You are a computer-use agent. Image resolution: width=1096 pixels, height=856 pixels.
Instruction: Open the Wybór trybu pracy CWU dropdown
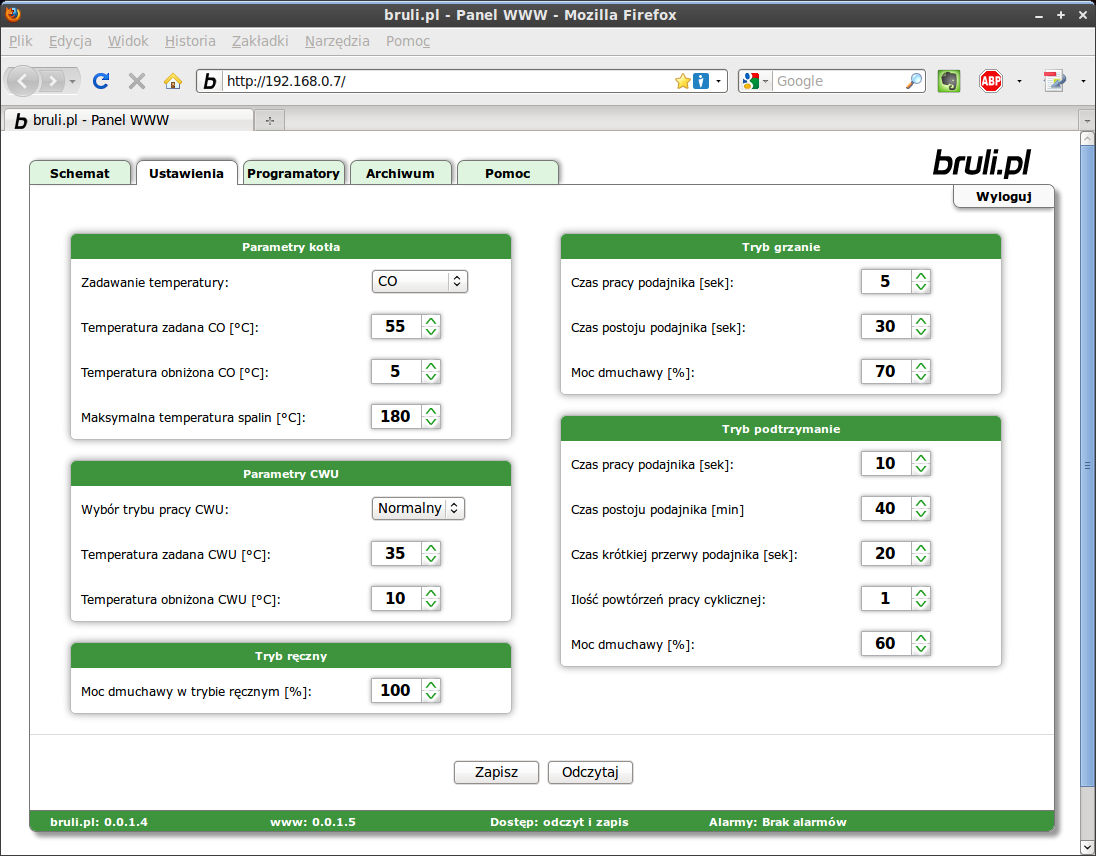coord(418,508)
